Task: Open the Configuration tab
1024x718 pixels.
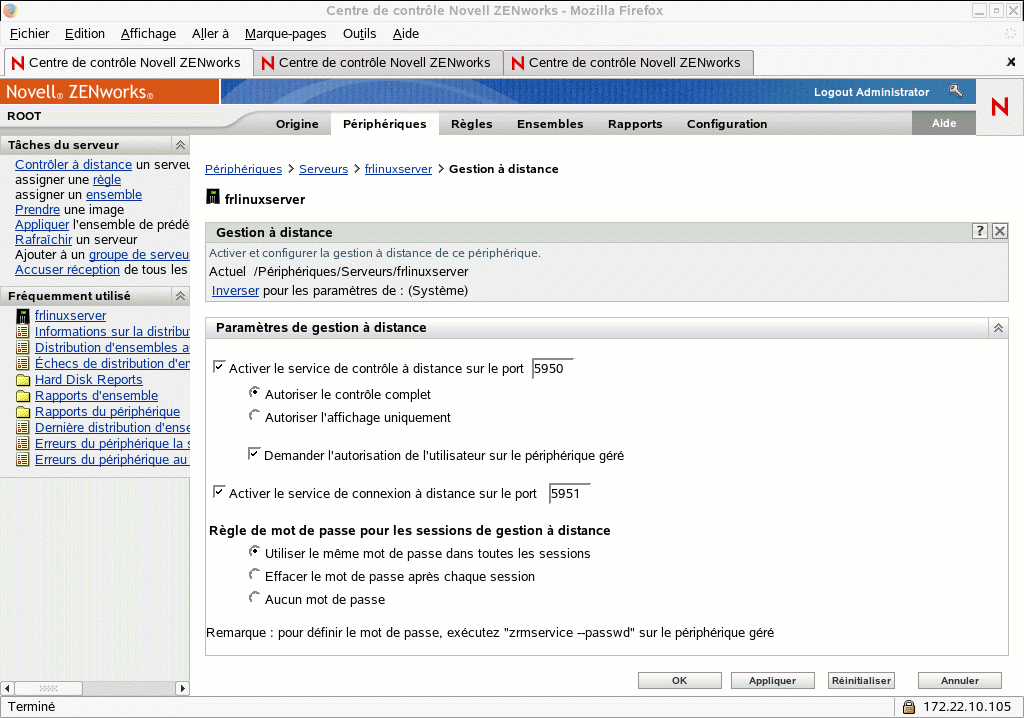Action: point(727,124)
